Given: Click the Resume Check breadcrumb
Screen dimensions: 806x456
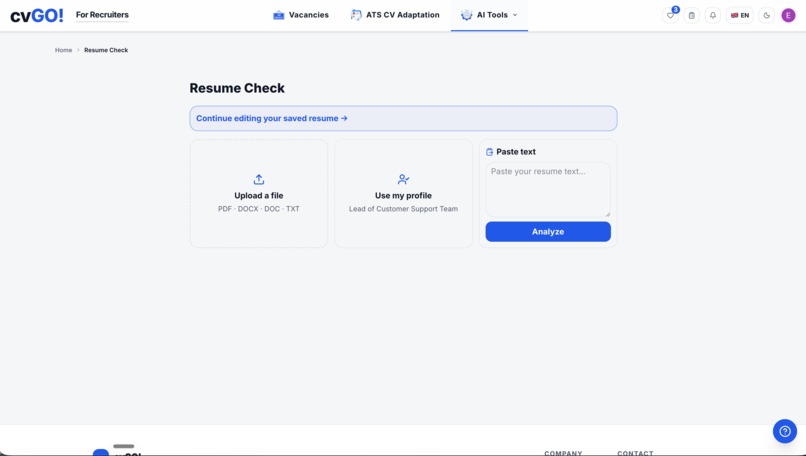Looking at the screenshot, I should pos(106,50).
